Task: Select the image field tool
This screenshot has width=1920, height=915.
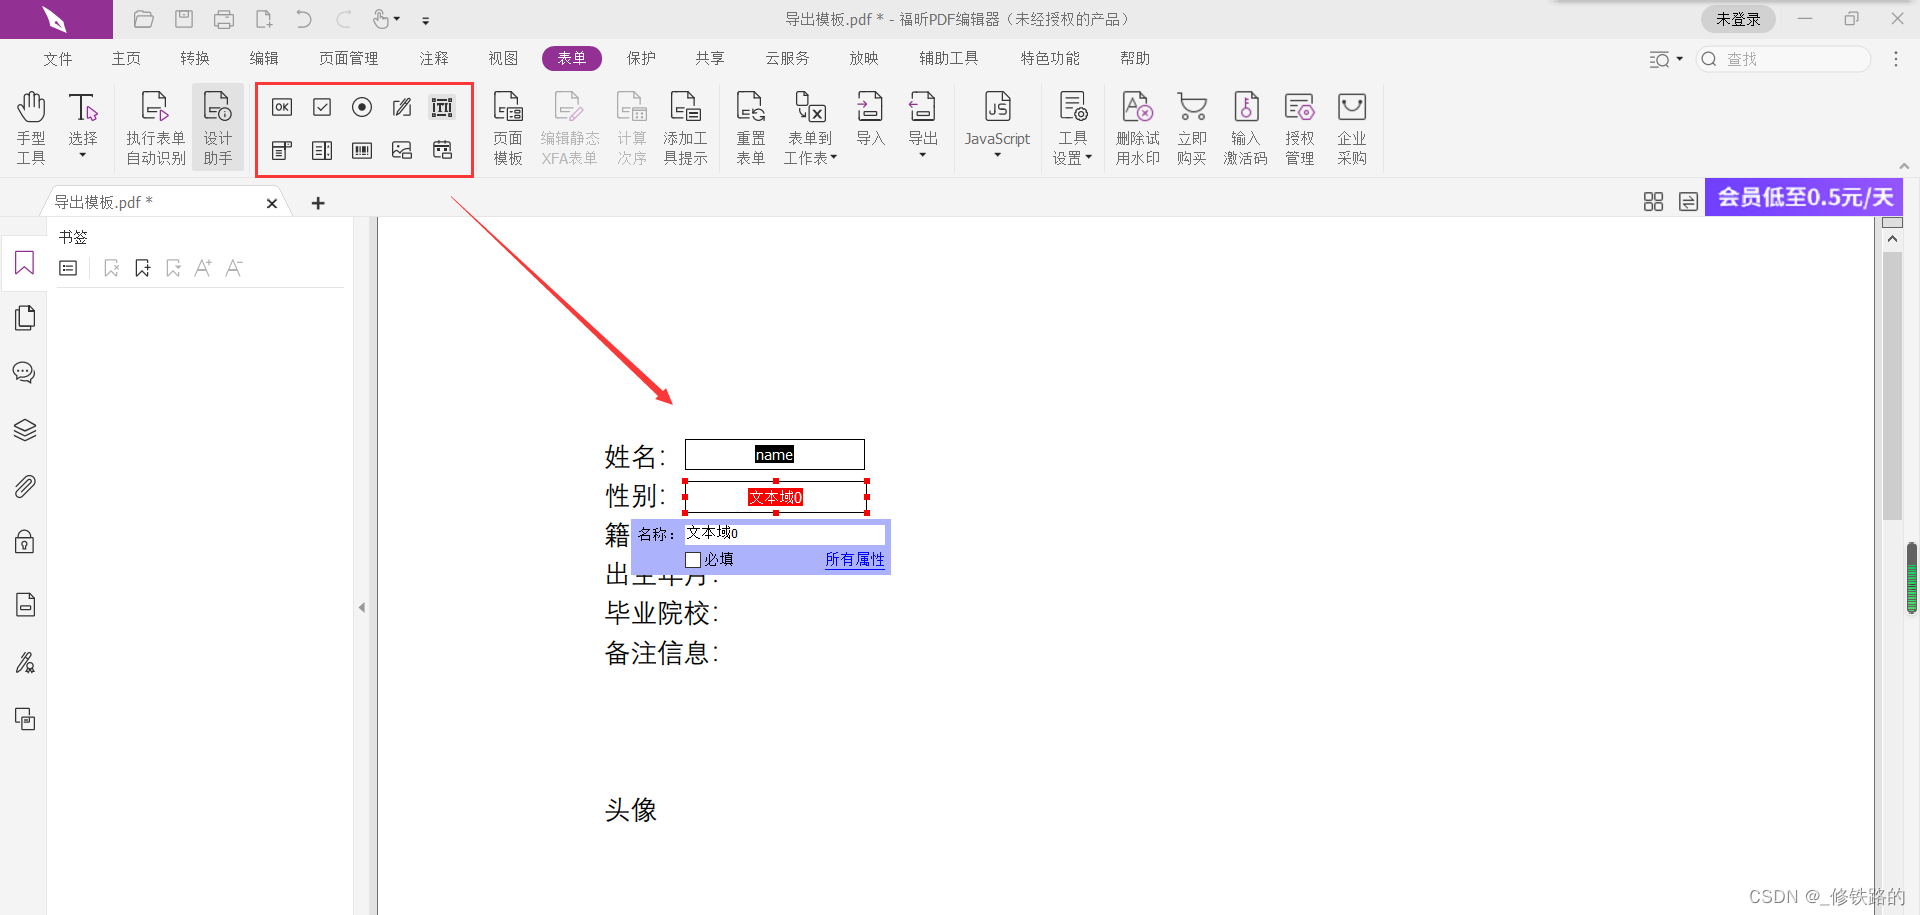Action: (x=401, y=150)
